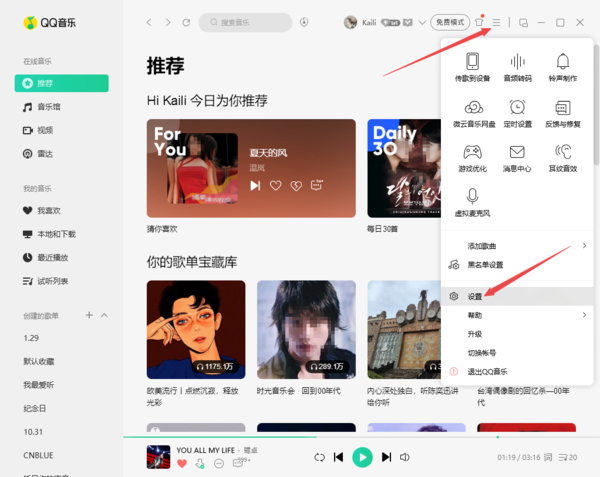Screen dimensions: 600x477
Task: Open 定时设置 timer settings
Action: point(517,114)
